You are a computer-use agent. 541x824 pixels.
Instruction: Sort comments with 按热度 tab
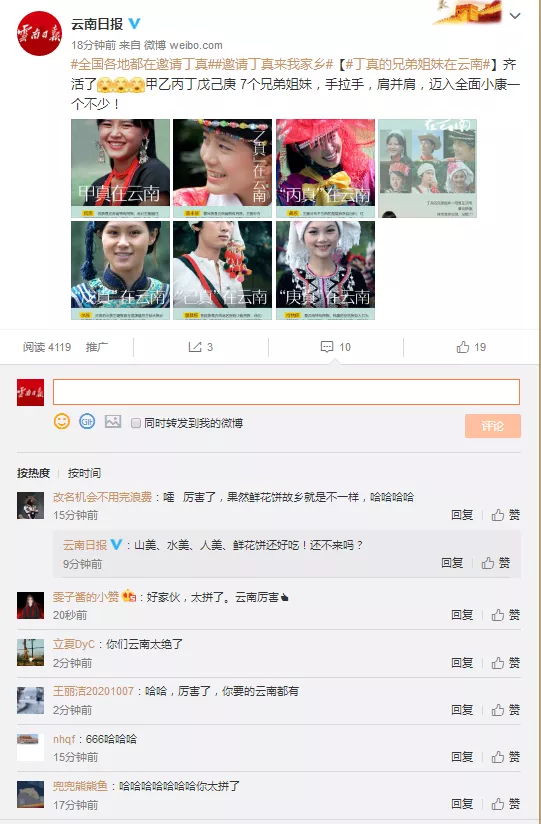(x=33, y=473)
